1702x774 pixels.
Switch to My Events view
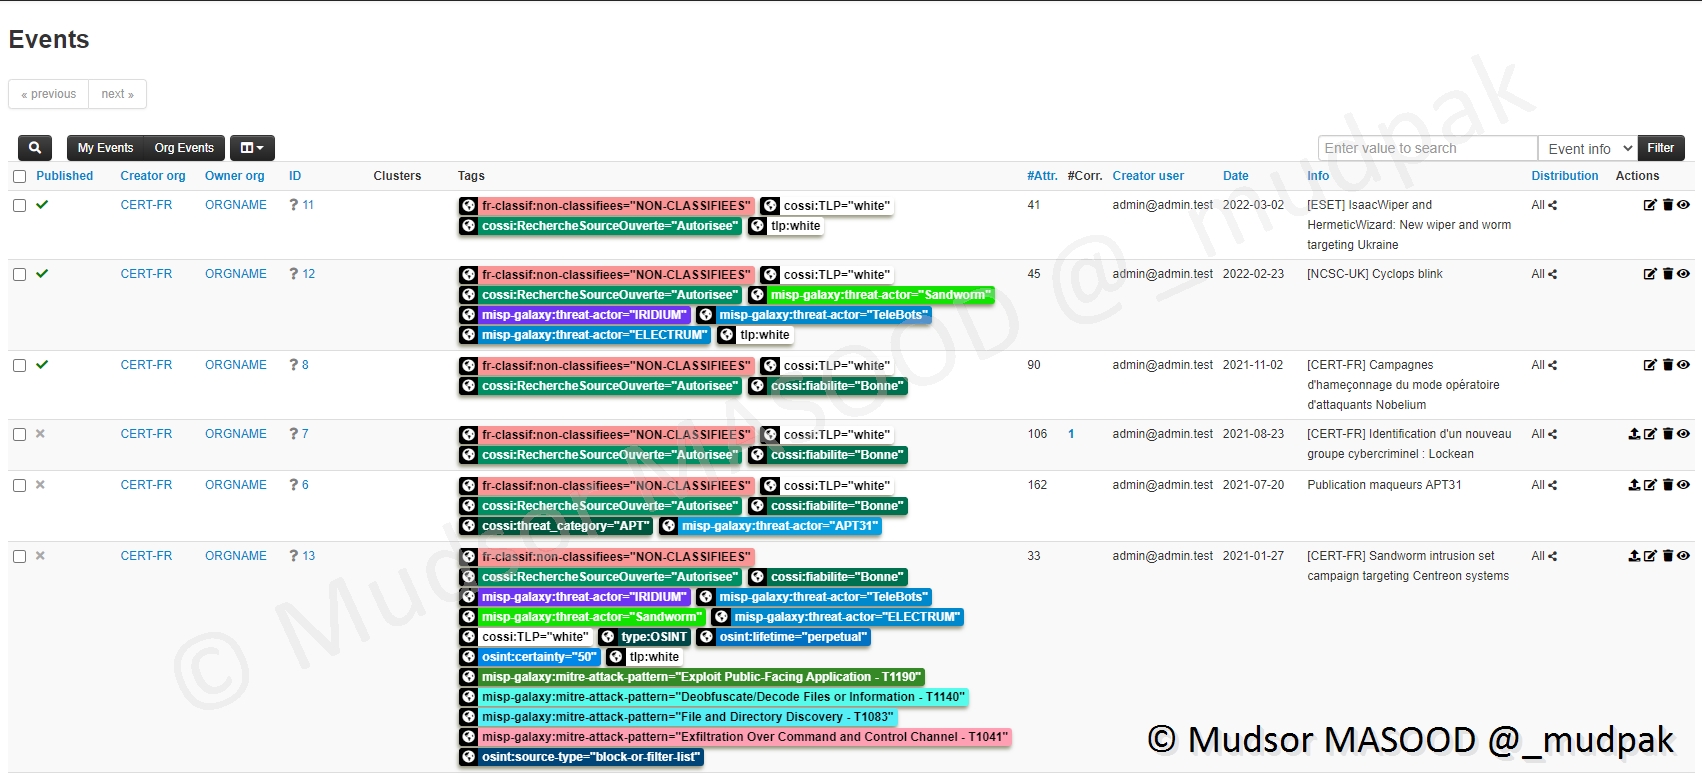[x=105, y=148]
